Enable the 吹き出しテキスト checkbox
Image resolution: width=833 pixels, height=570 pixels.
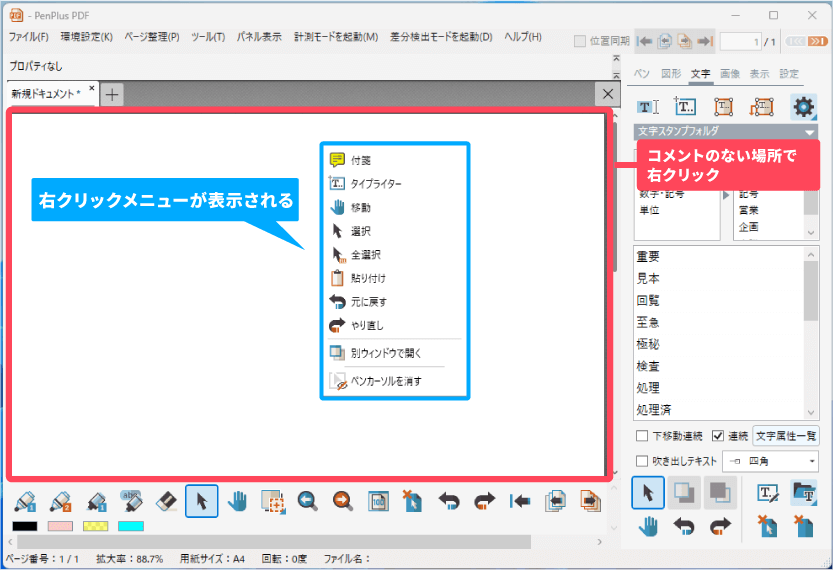pyautogui.click(x=642, y=461)
